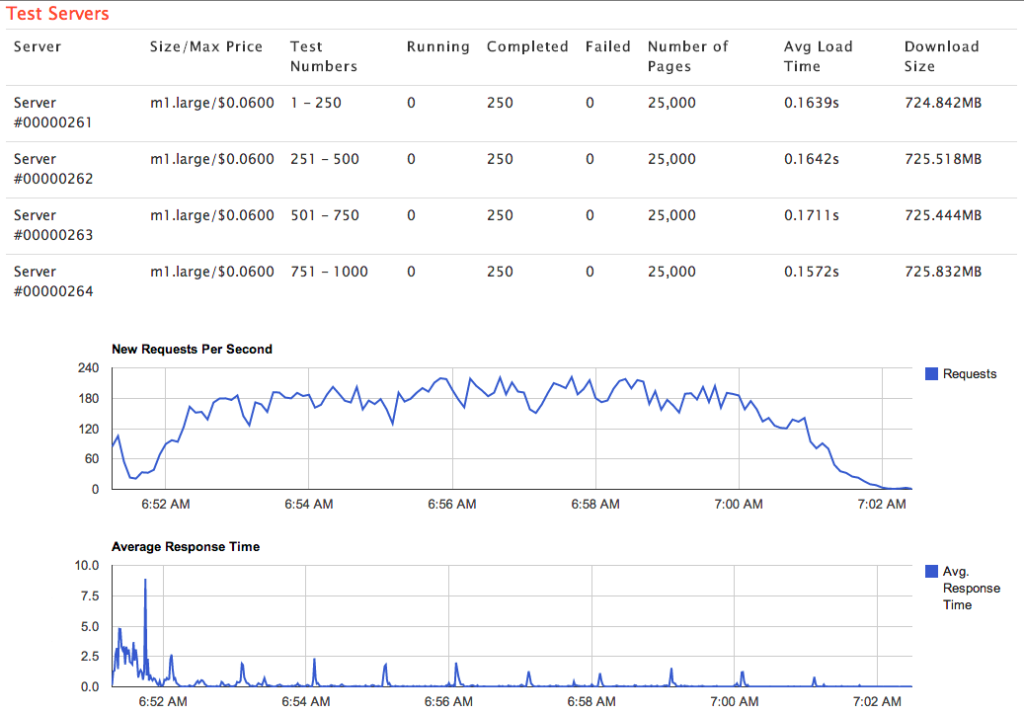Click the Completed column header

click(528, 46)
